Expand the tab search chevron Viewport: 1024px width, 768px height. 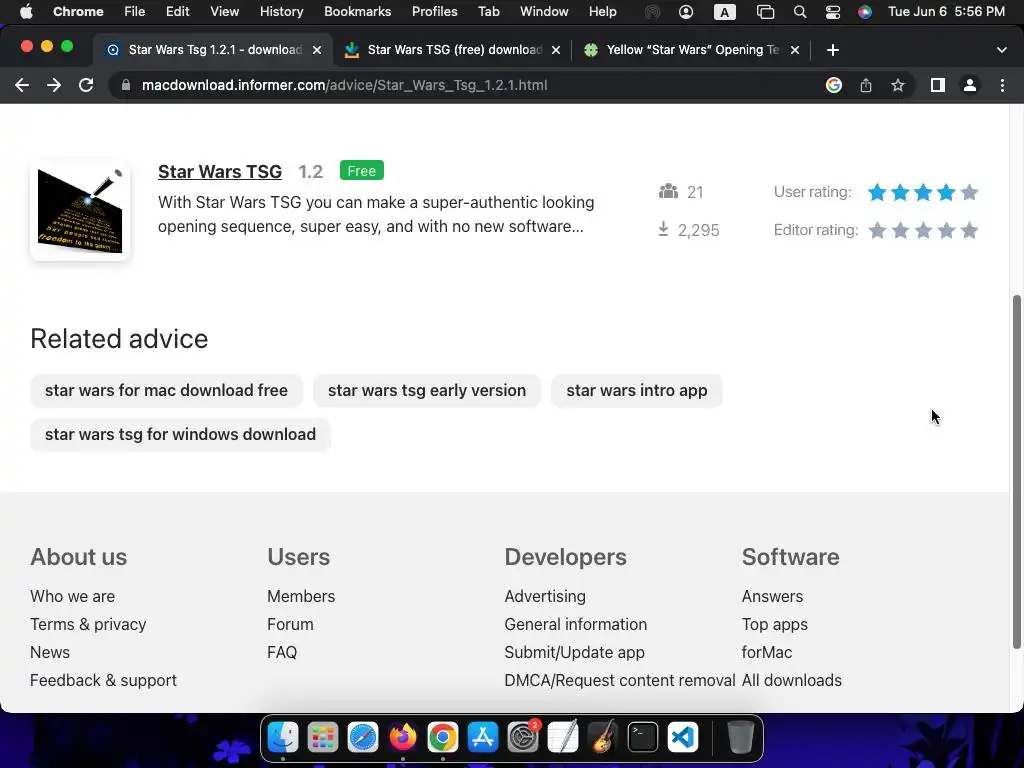coord(1001,50)
